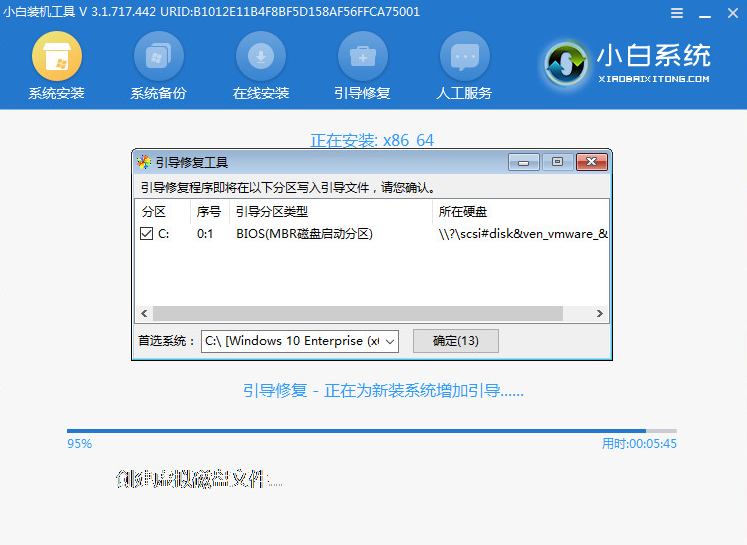The height and width of the screenshot is (545, 747).
Task: Uncheck the C: partition checkbox
Action: tap(146, 233)
